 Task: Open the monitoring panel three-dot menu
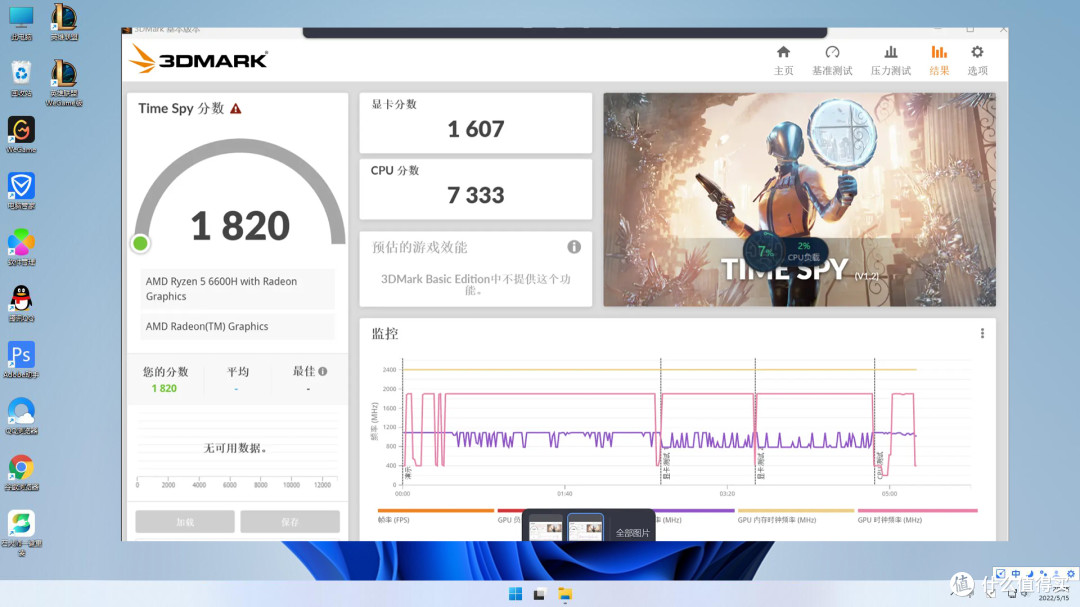pos(982,333)
